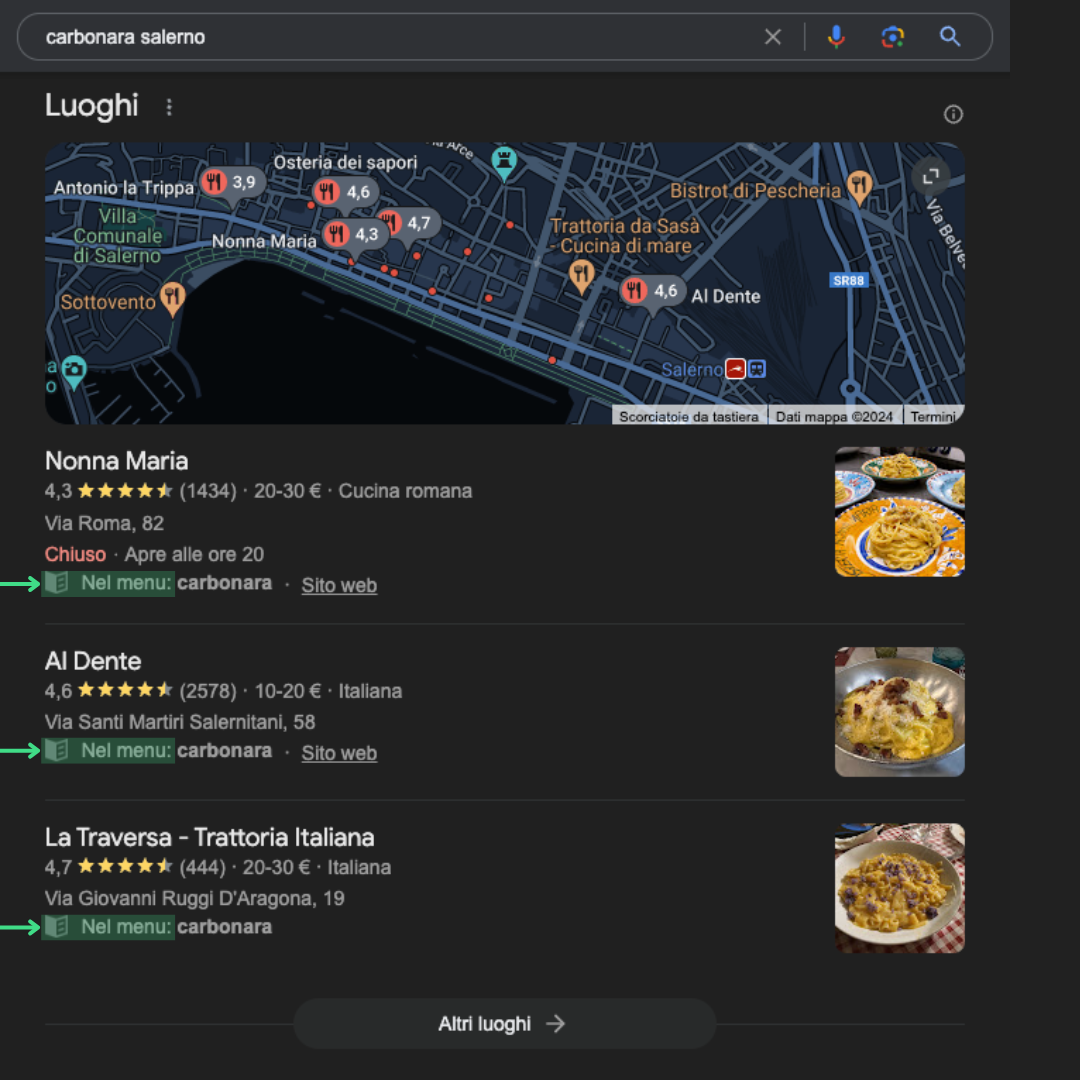This screenshot has height=1080, width=1080.
Task: Click the (444) review count for La Traversa
Action: (202, 867)
